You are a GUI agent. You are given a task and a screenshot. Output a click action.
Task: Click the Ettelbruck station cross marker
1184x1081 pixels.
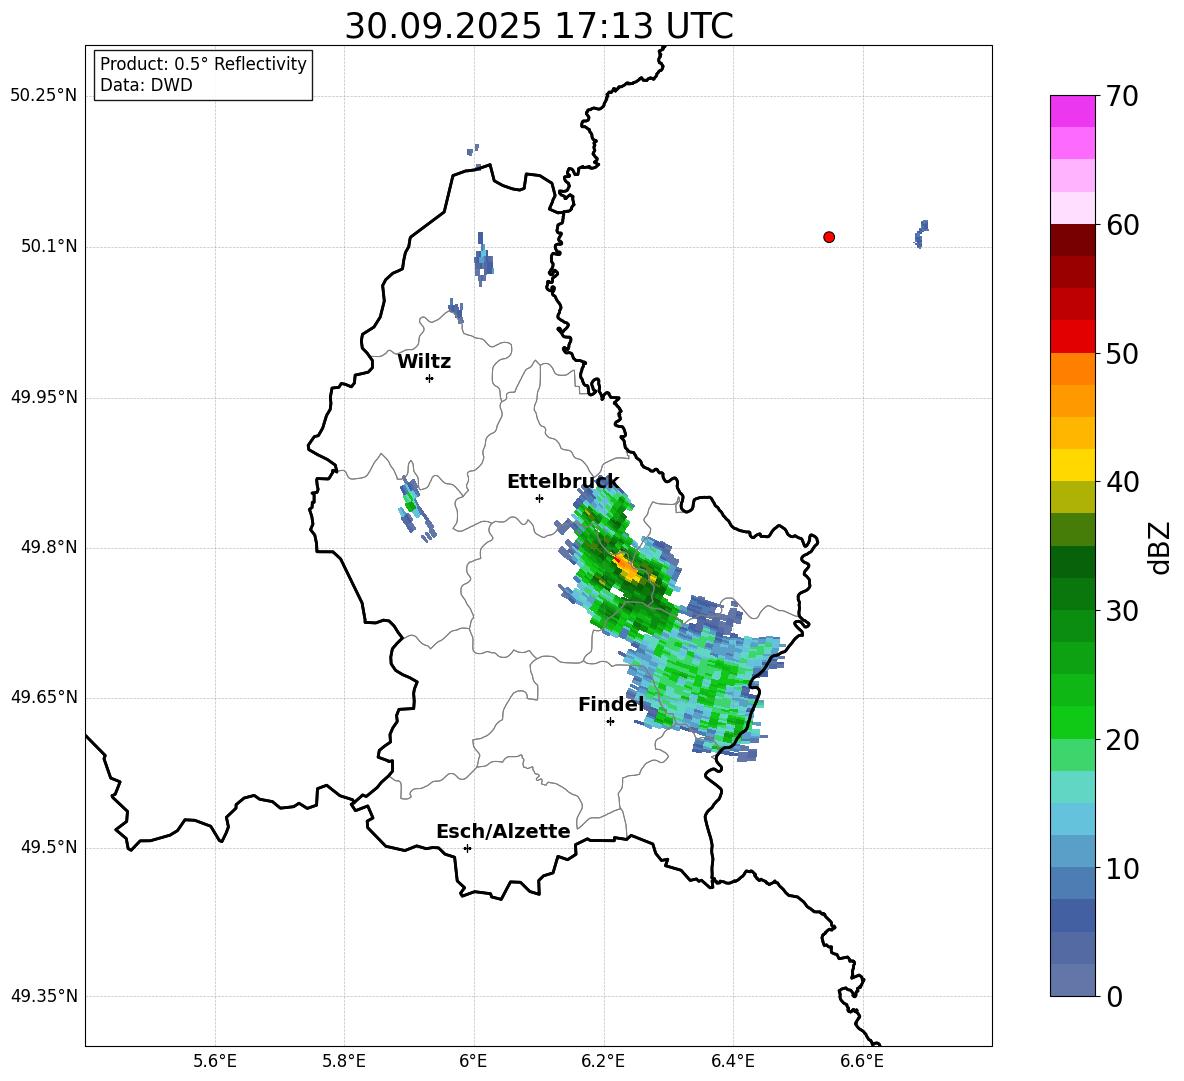pos(539,498)
